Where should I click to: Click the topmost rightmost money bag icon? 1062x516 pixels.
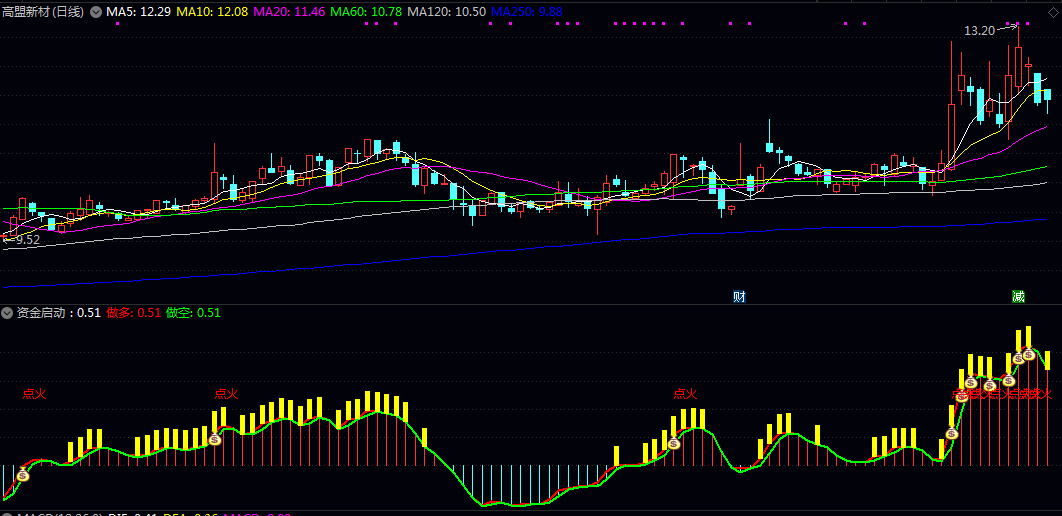click(1028, 354)
